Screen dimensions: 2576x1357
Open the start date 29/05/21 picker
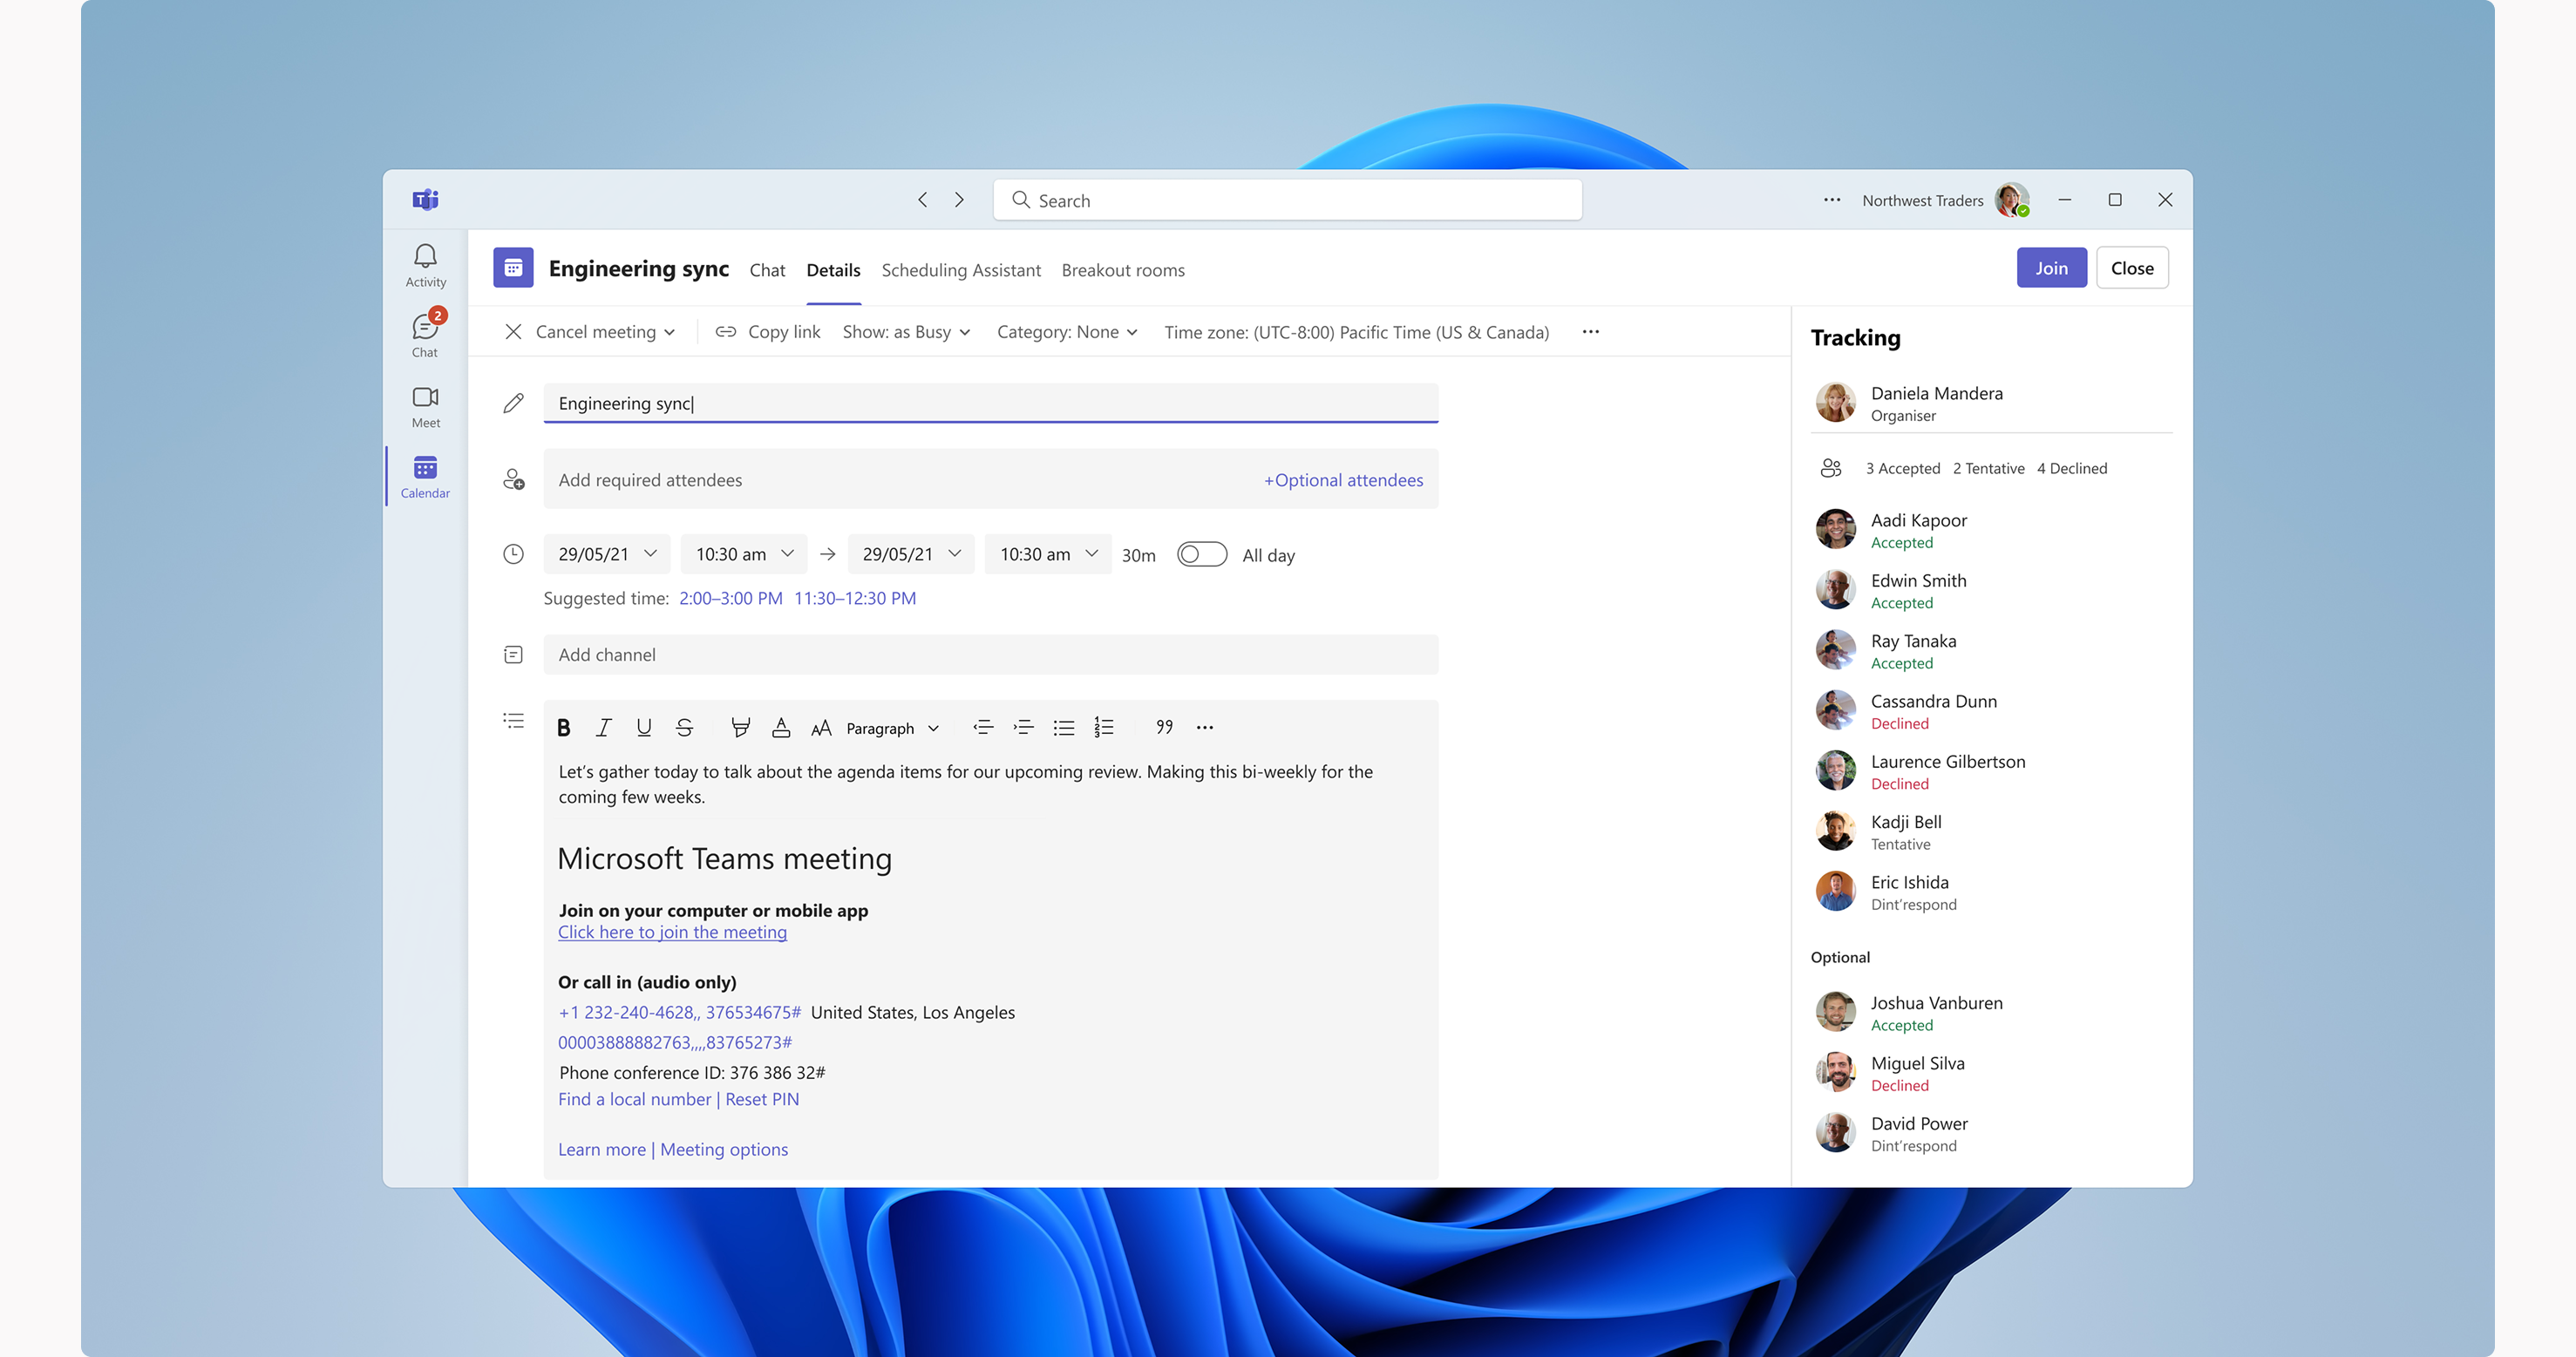pyautogui.click(x=607, y=554)
